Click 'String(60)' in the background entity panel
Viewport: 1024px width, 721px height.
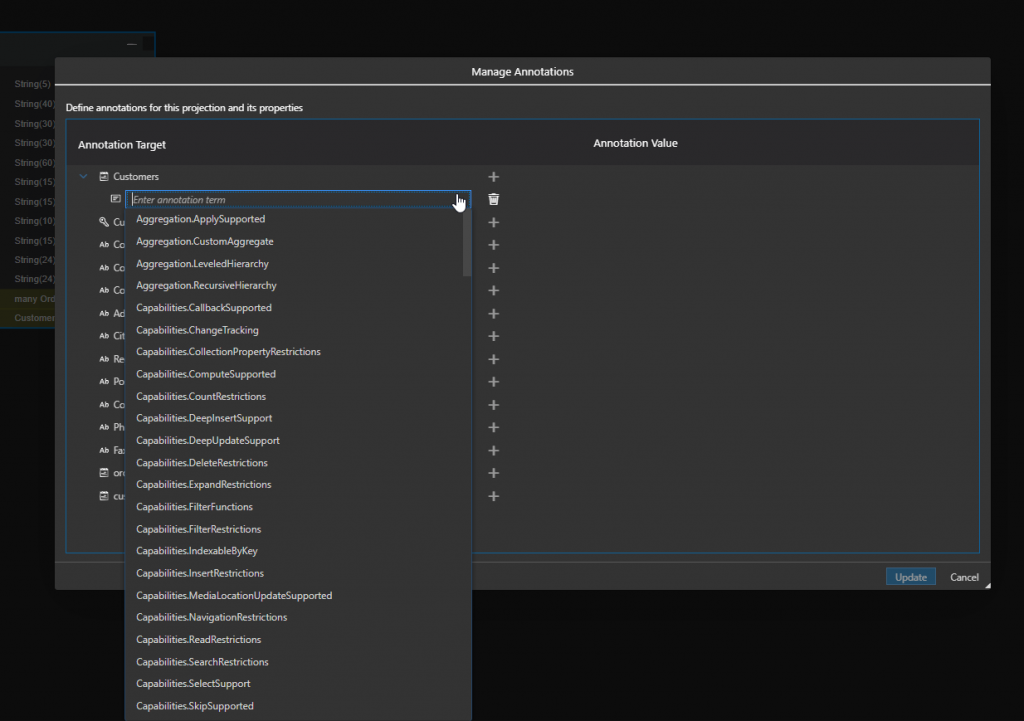35,163
